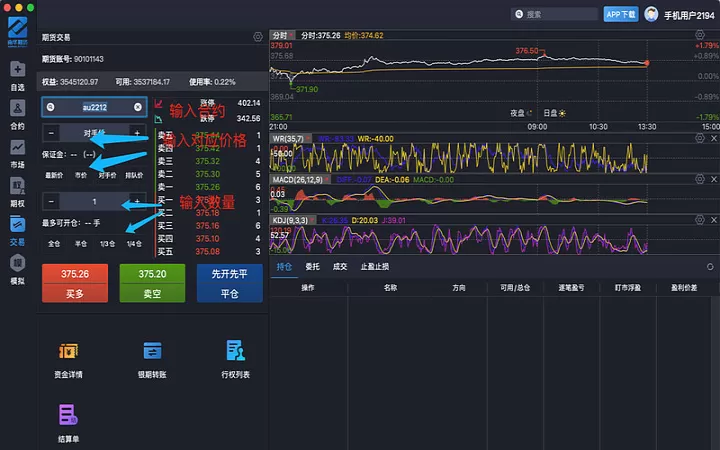Increase quantity with the plus stepper
Image resolution: width=720 pixels, height=450 pixels.
pos(137,201)
